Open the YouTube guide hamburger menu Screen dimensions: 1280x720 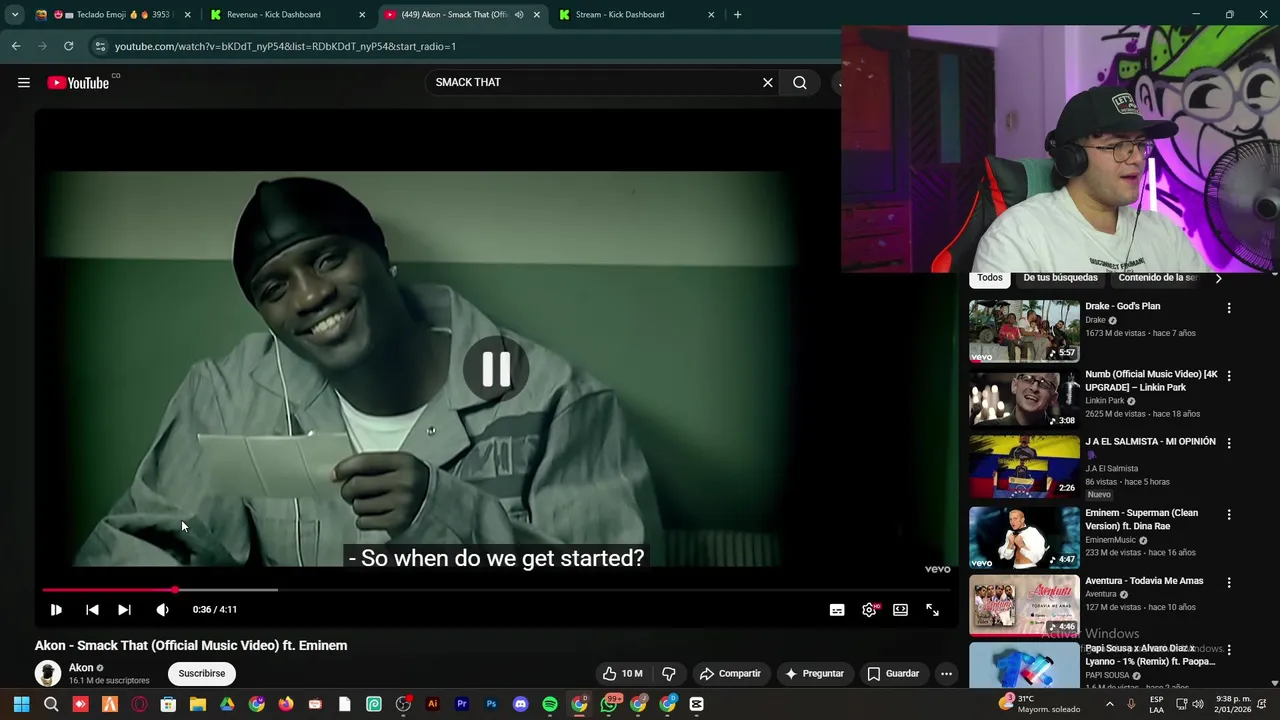click(x=24, y=83)
